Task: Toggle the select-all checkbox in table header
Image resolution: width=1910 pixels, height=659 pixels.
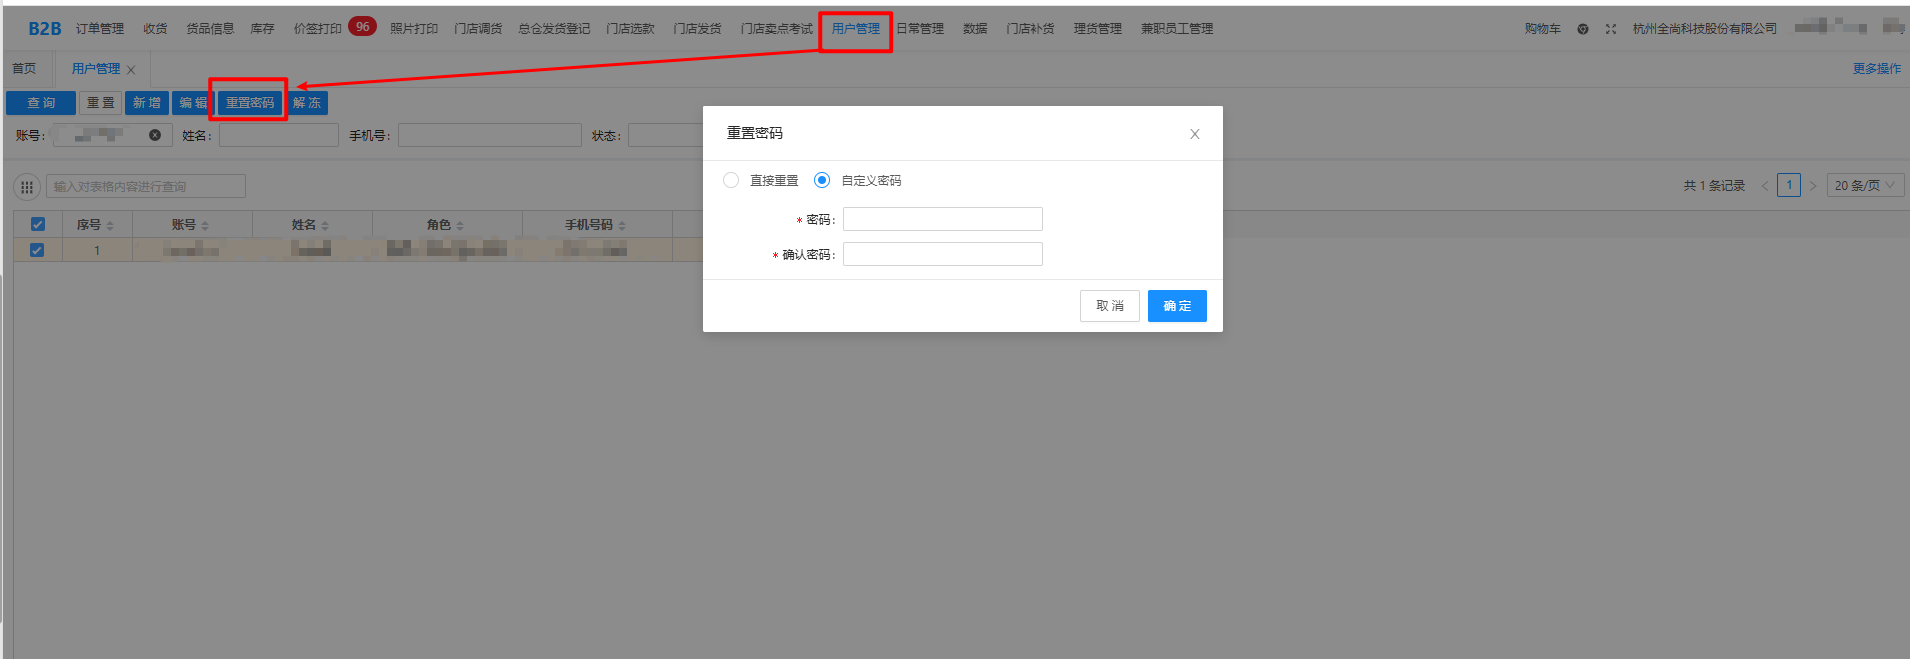Action: click(38, 225)
